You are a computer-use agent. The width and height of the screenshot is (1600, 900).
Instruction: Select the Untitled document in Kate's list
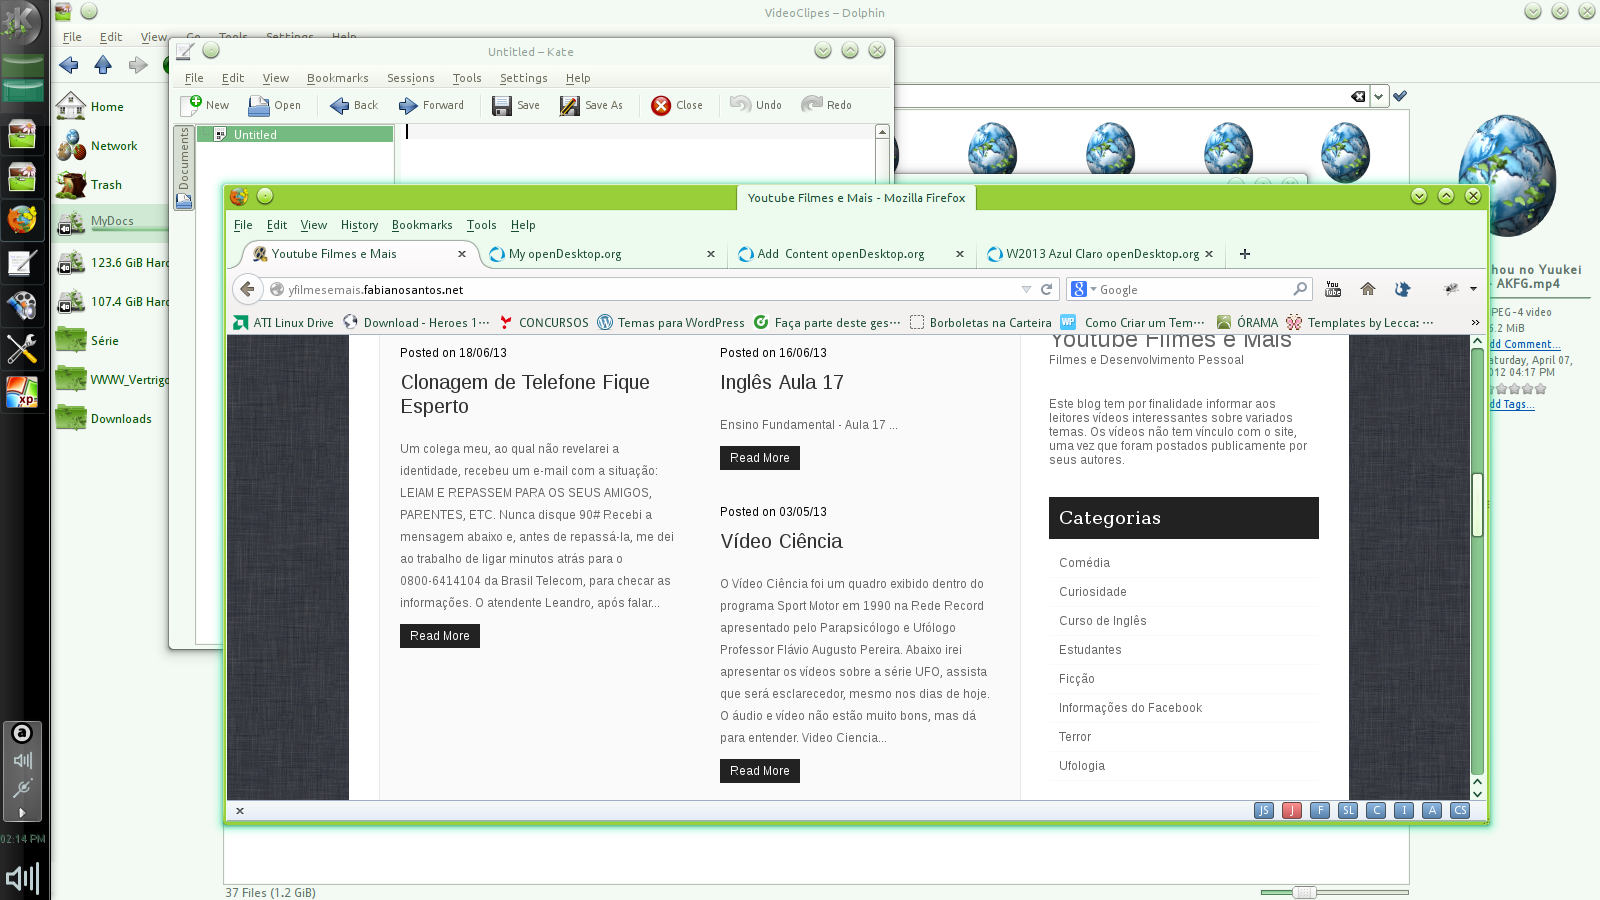295,134
